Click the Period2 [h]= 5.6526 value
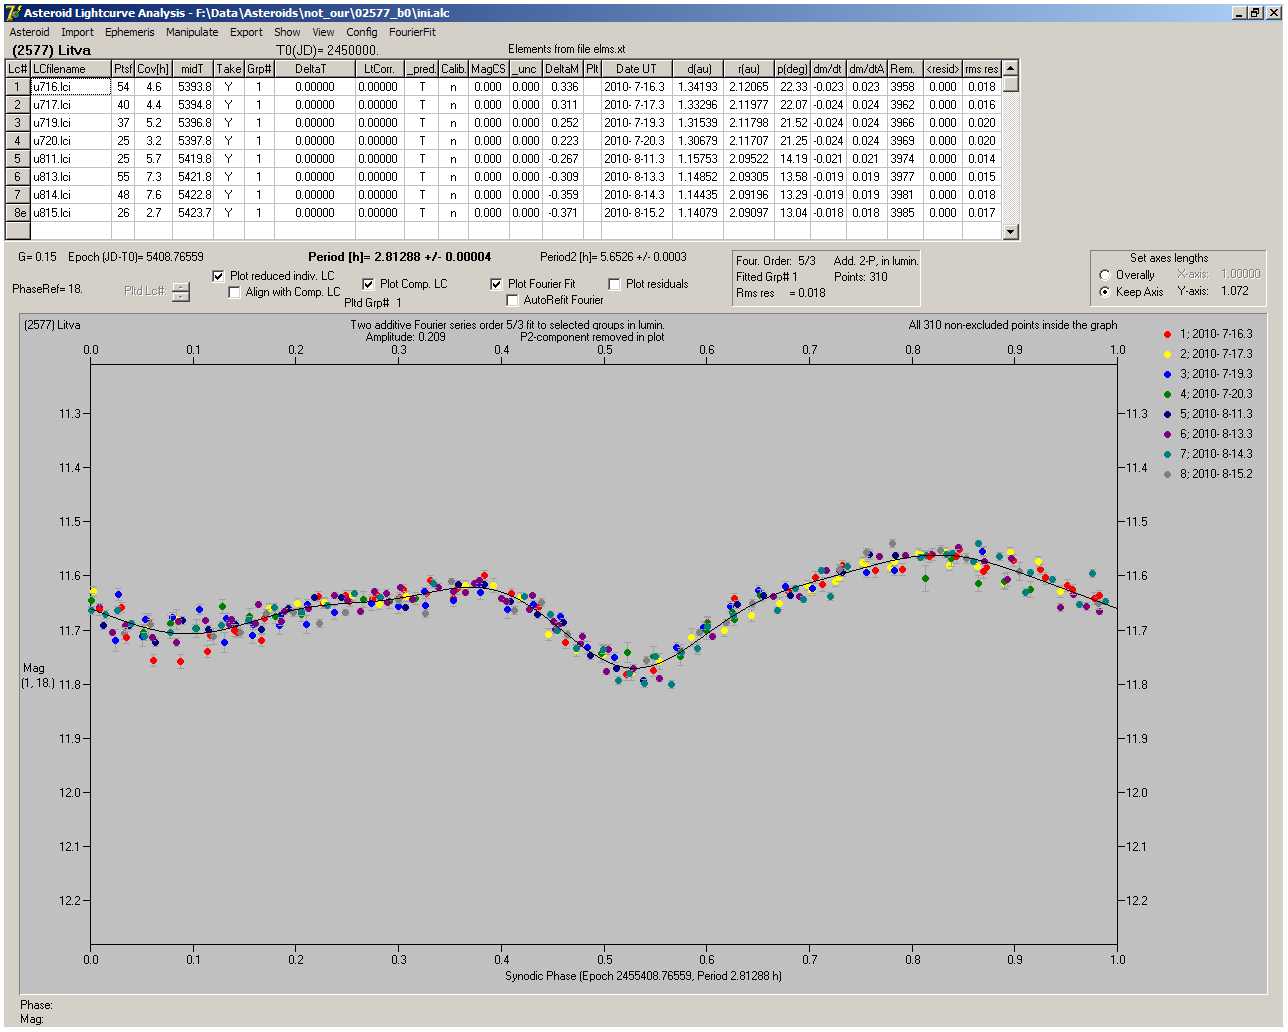 pos(613,257)
